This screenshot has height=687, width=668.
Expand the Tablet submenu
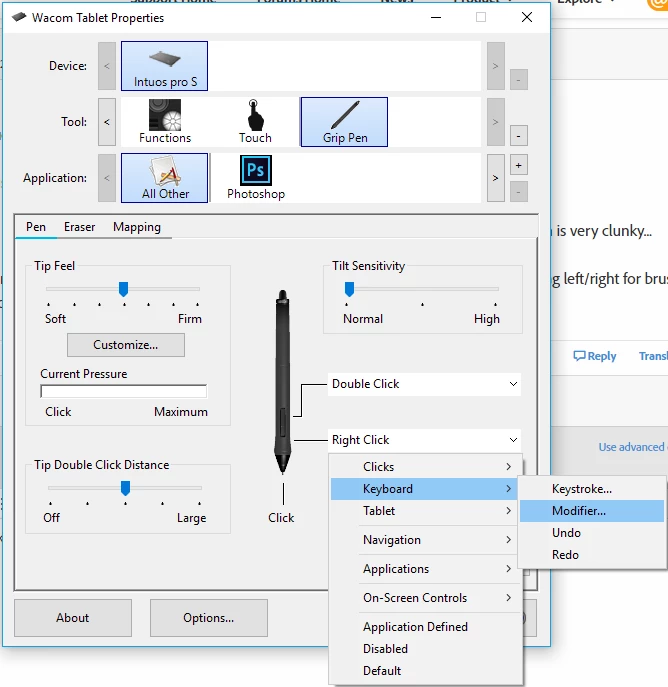pyautogui.click(x=425, y=510)
